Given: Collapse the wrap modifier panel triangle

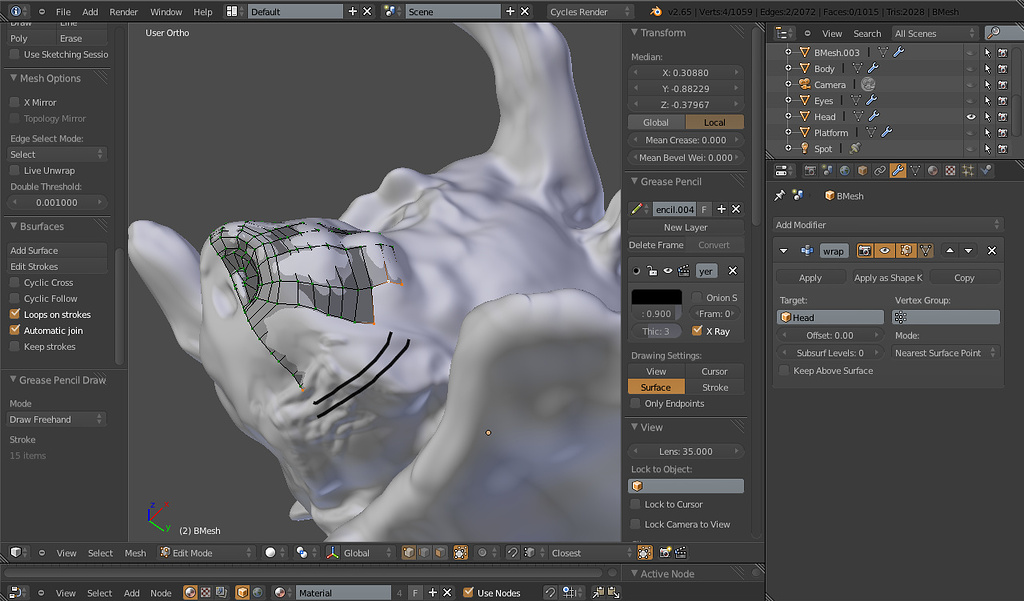Looking at the screenshot, I should click(784, 251).
